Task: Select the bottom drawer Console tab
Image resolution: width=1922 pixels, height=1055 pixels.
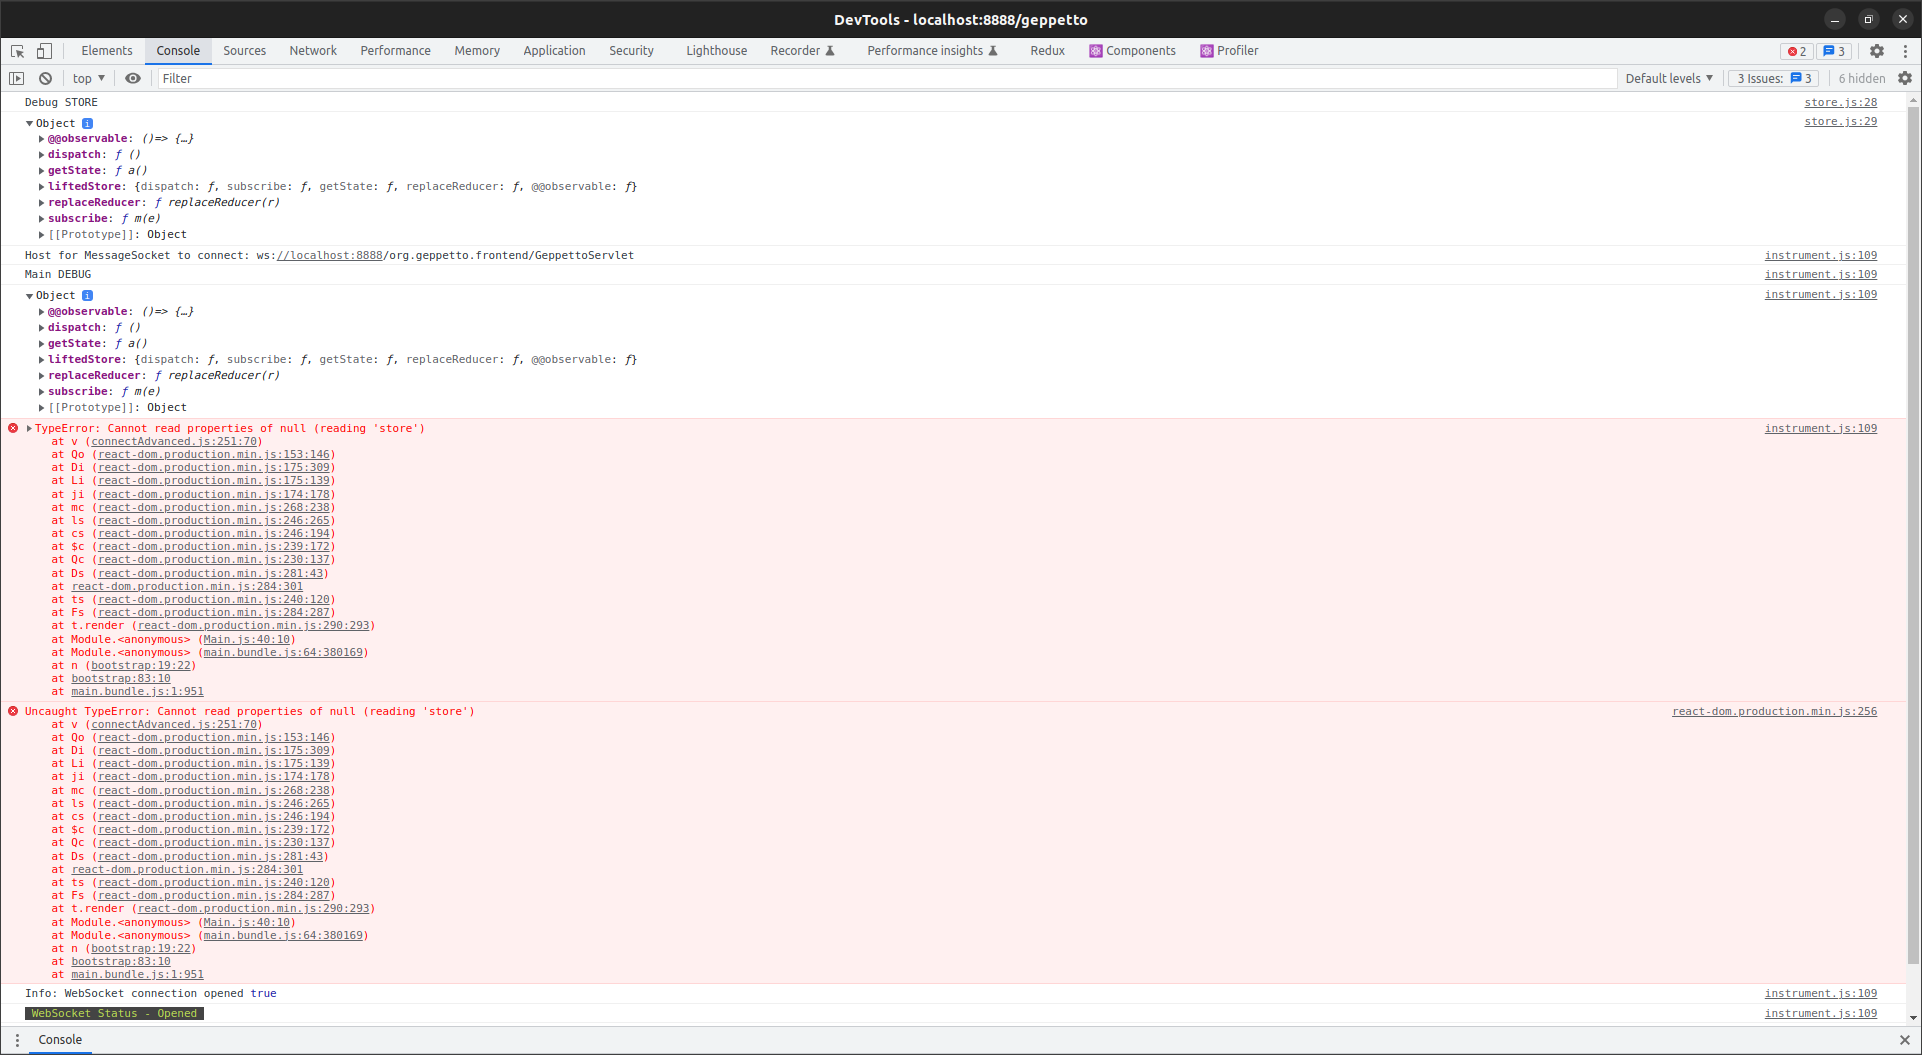Action: tap(60, 1040)
